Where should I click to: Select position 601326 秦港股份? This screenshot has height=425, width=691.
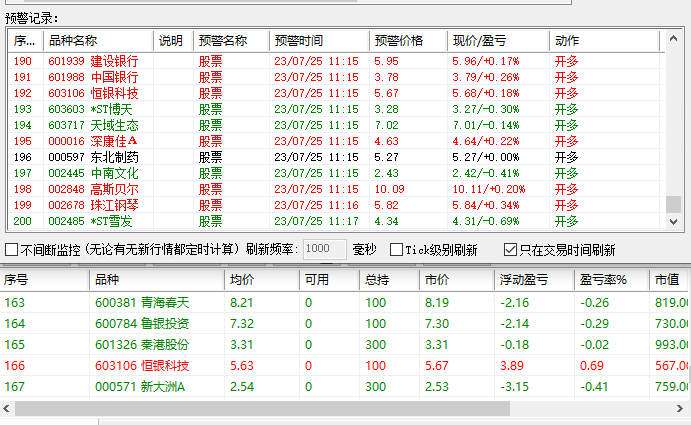pos(343,344)
